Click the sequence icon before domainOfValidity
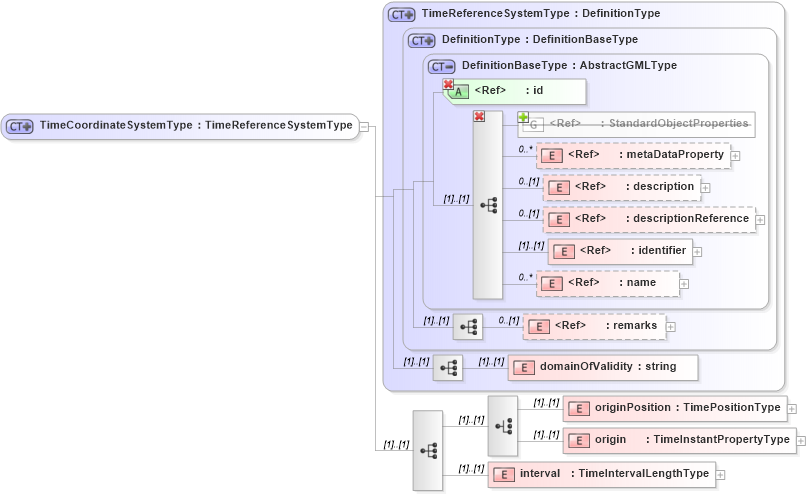806x495 pixels. click(x=448, y=368)
